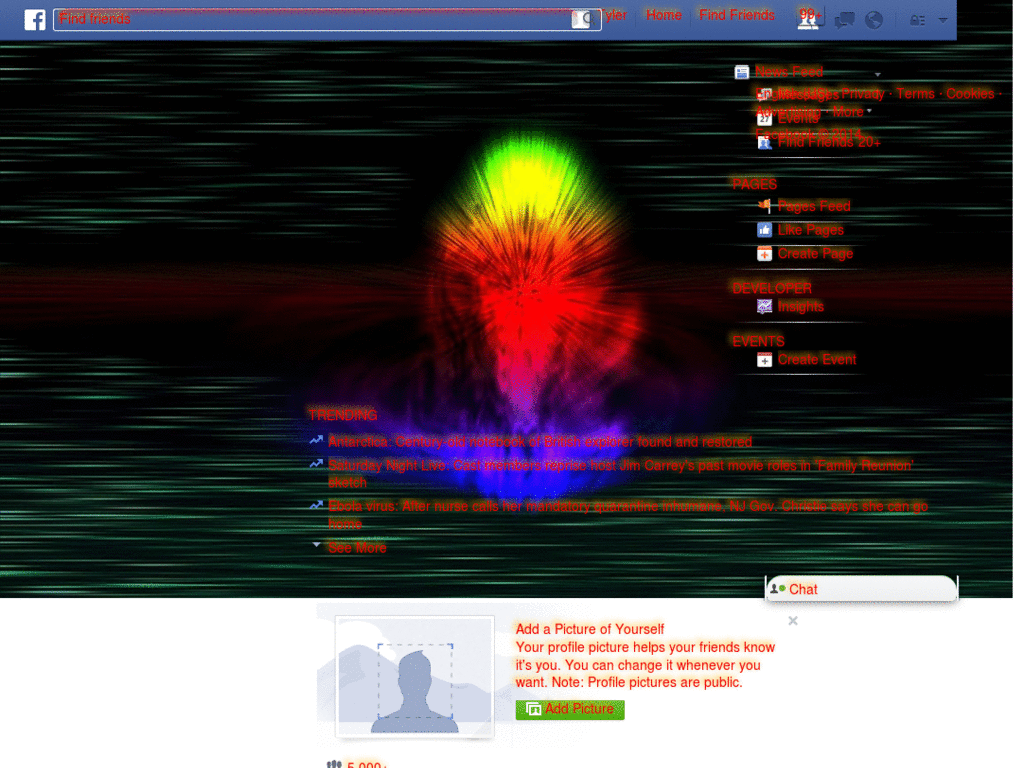Go to Home in top bar
The image size is (1024, 768).
coord(664,14)
